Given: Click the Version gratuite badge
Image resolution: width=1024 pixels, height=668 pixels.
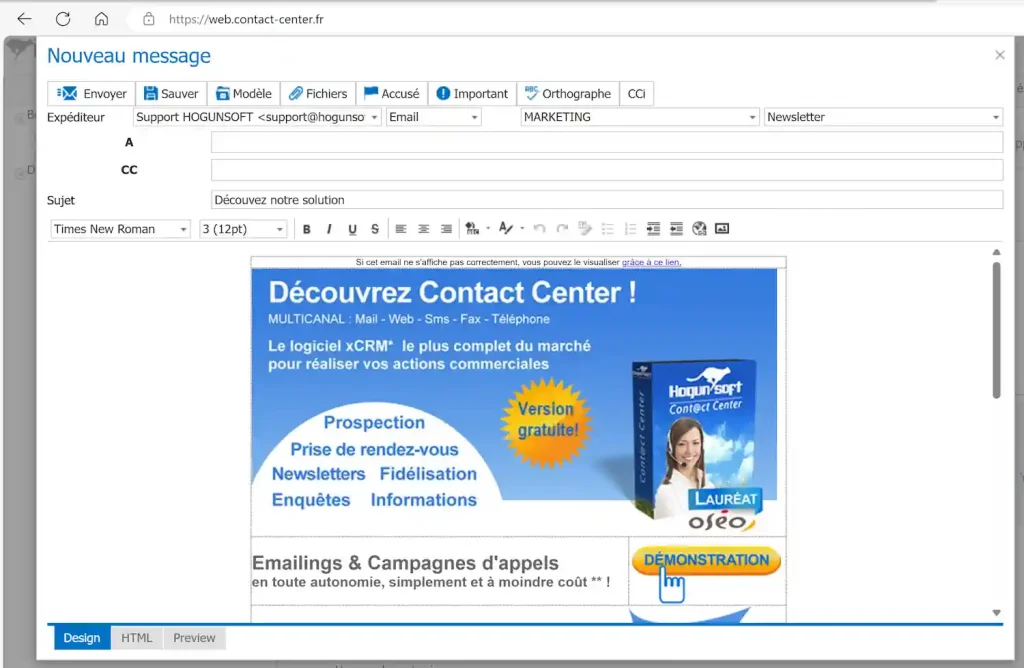Looking at the screenshot, I should (547, 422).
